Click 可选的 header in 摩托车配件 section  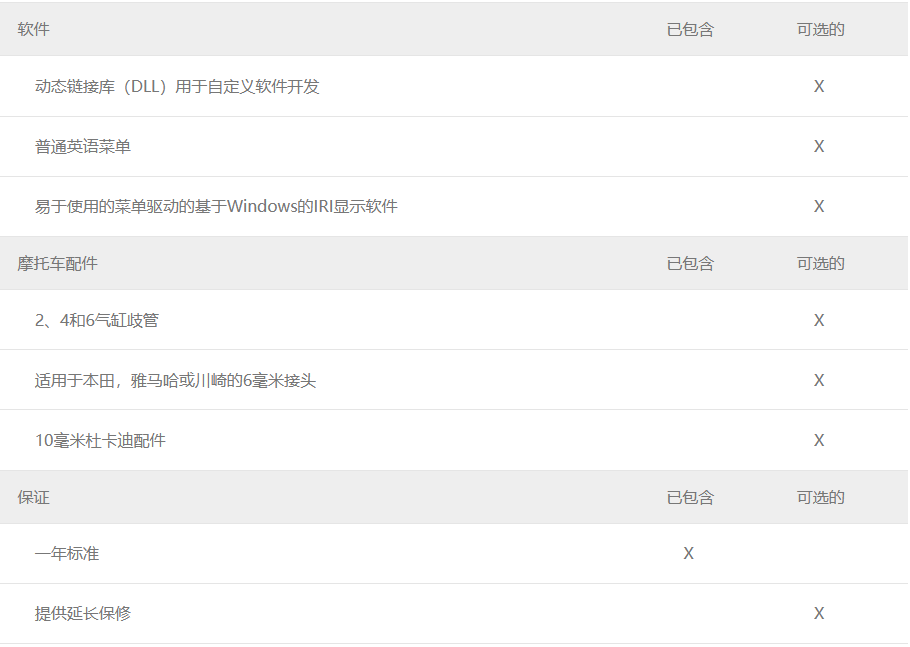[x=820, y=263]
